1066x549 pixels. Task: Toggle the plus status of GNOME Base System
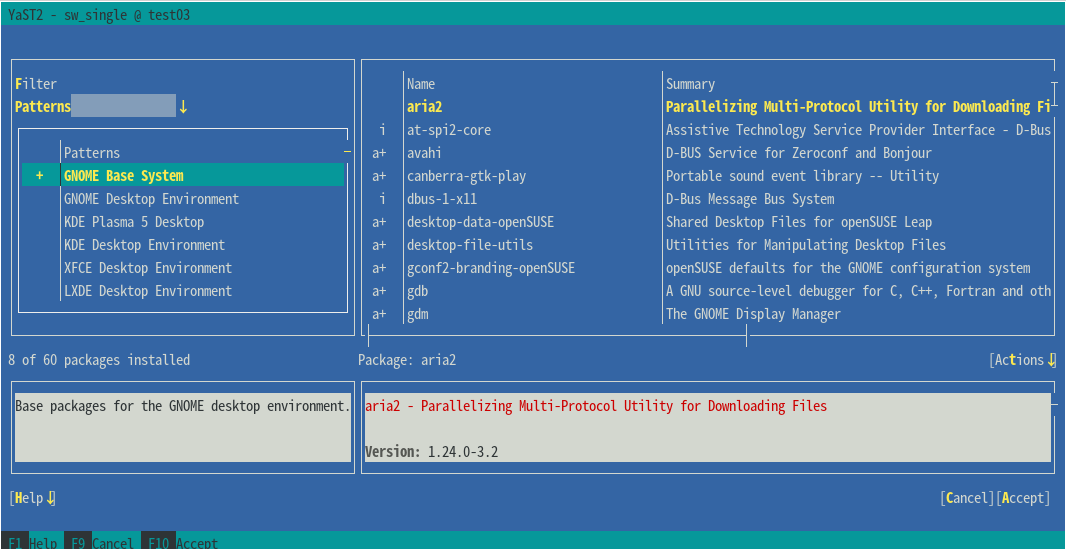tap(39, 175)
